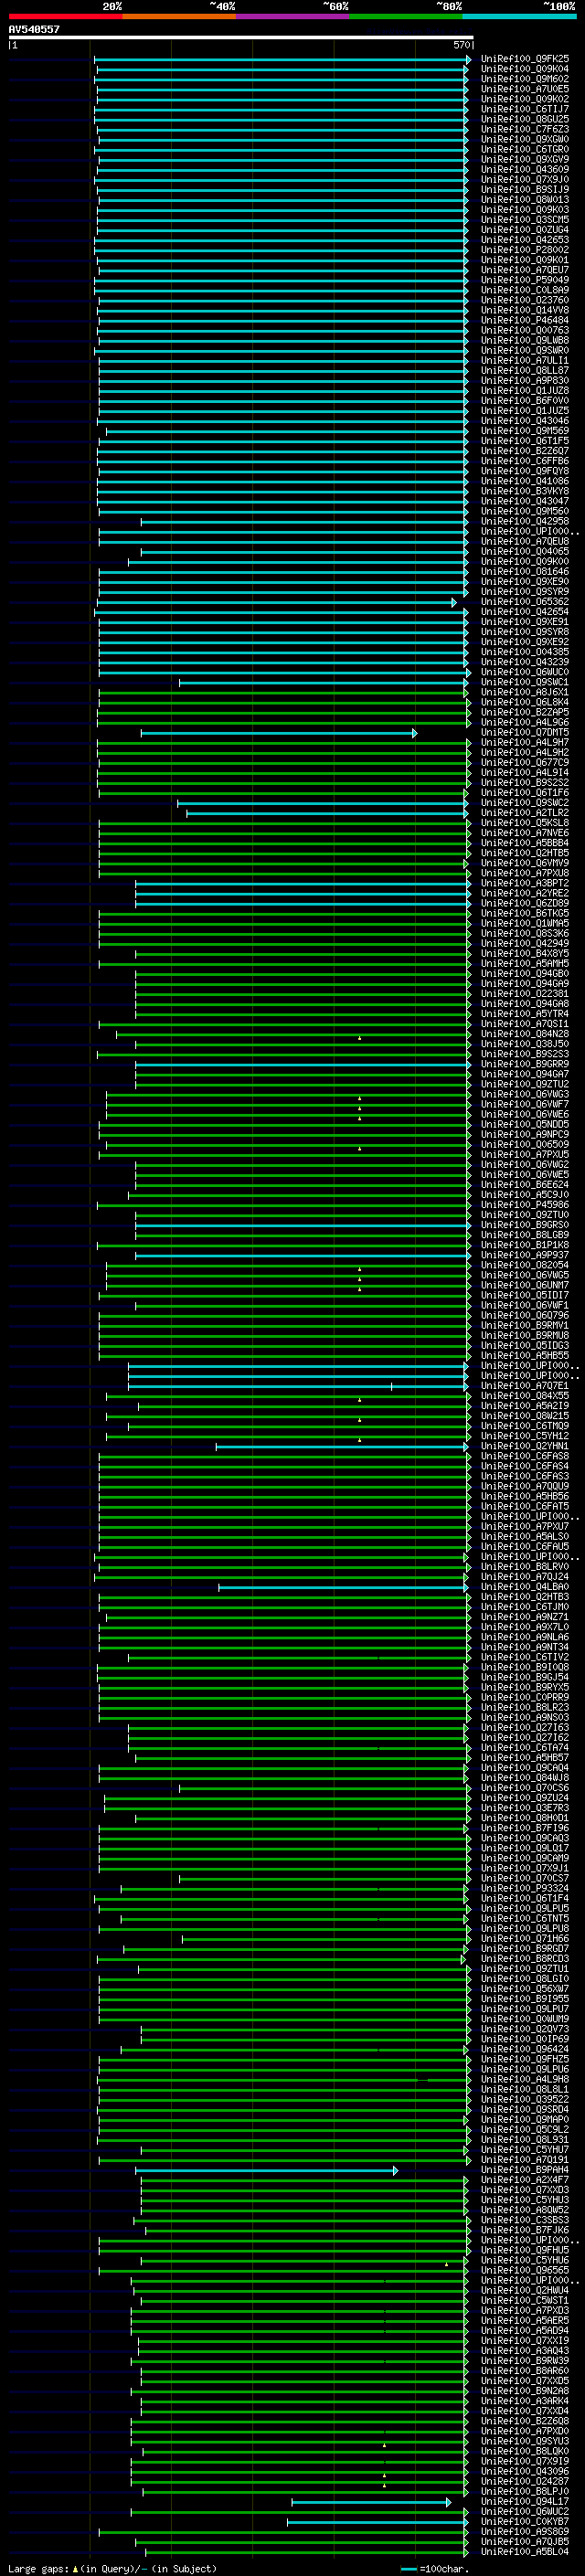This screenshot has height=2576, width=585.
Task: Open hit UniRef100_Q9FK25
Action: click(x=525, y=59)
